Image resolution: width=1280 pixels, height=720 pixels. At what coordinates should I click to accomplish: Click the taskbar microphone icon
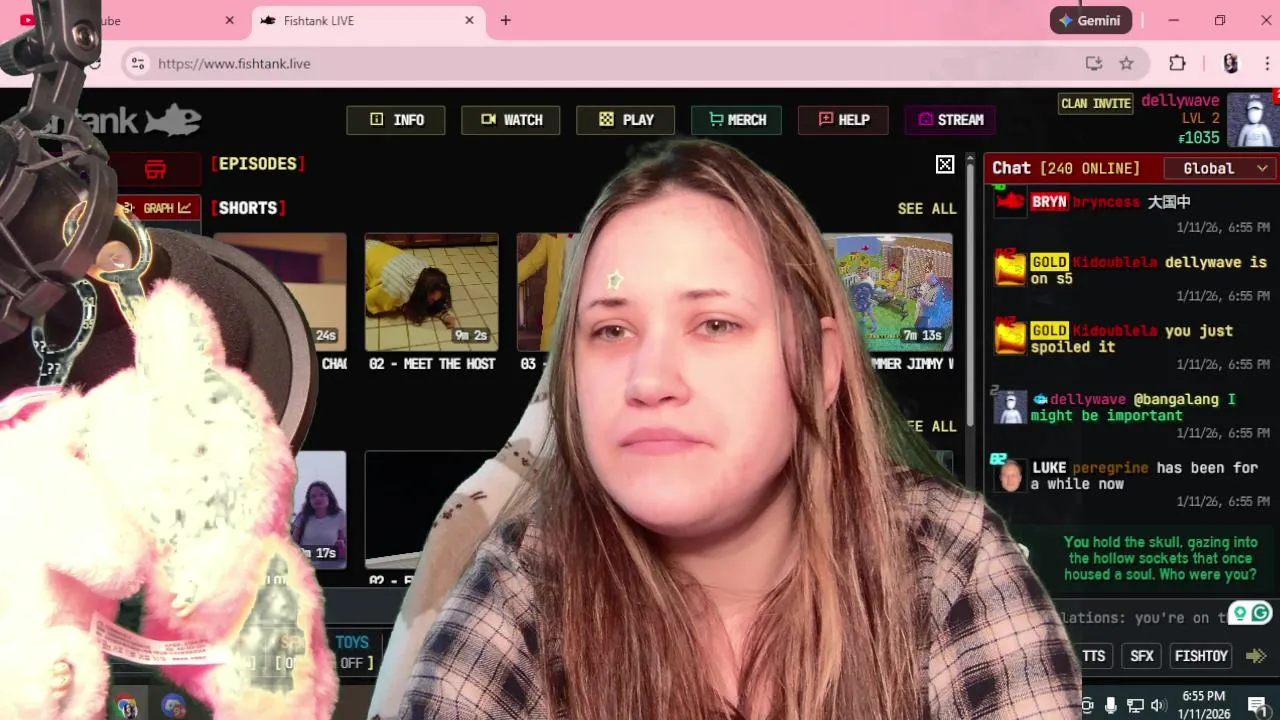tap(1110, 705)
